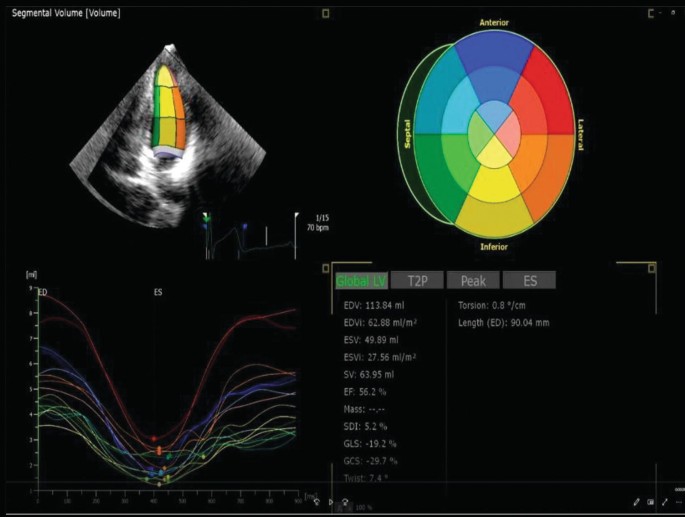Click the Anterior label on bullseye
Viewport: 685px width, 517px height.
494,23
